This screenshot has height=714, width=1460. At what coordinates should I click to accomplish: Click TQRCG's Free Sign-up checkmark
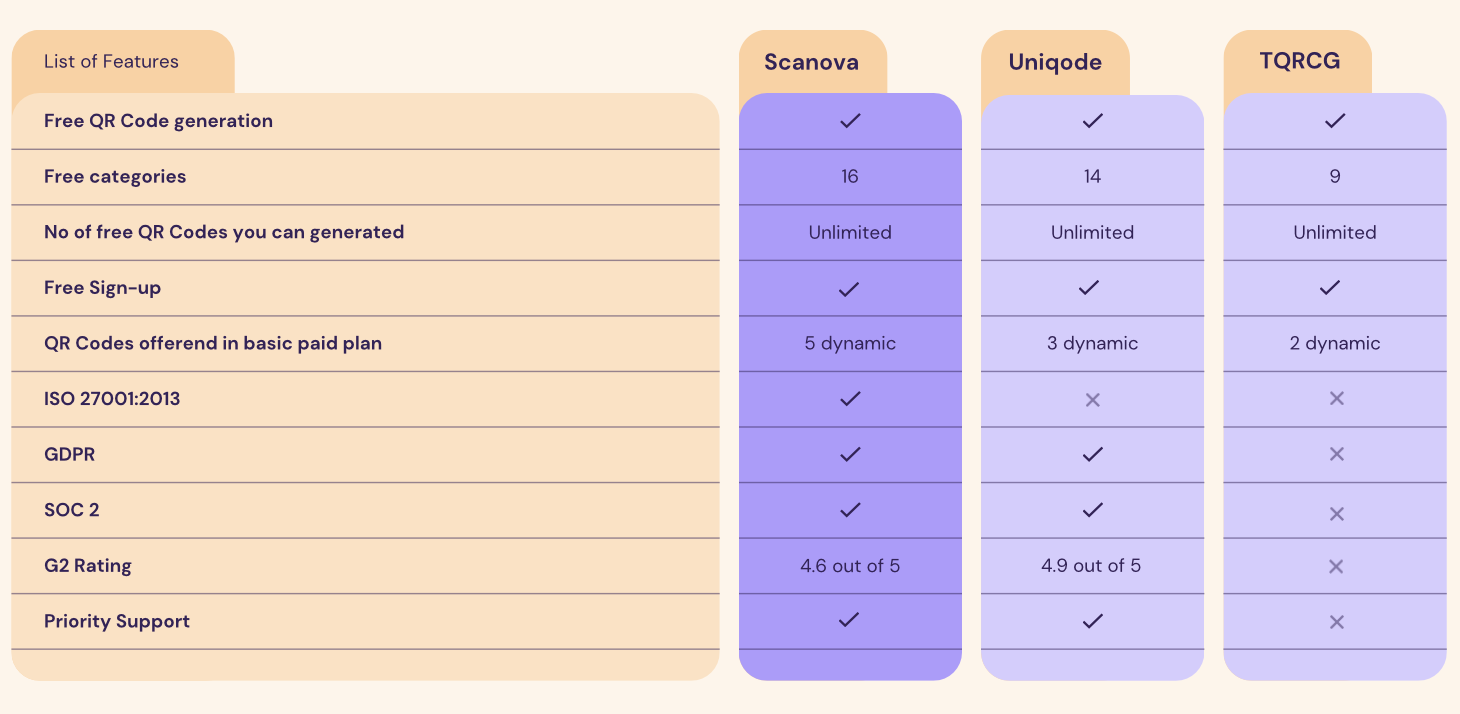[1329, 288]
